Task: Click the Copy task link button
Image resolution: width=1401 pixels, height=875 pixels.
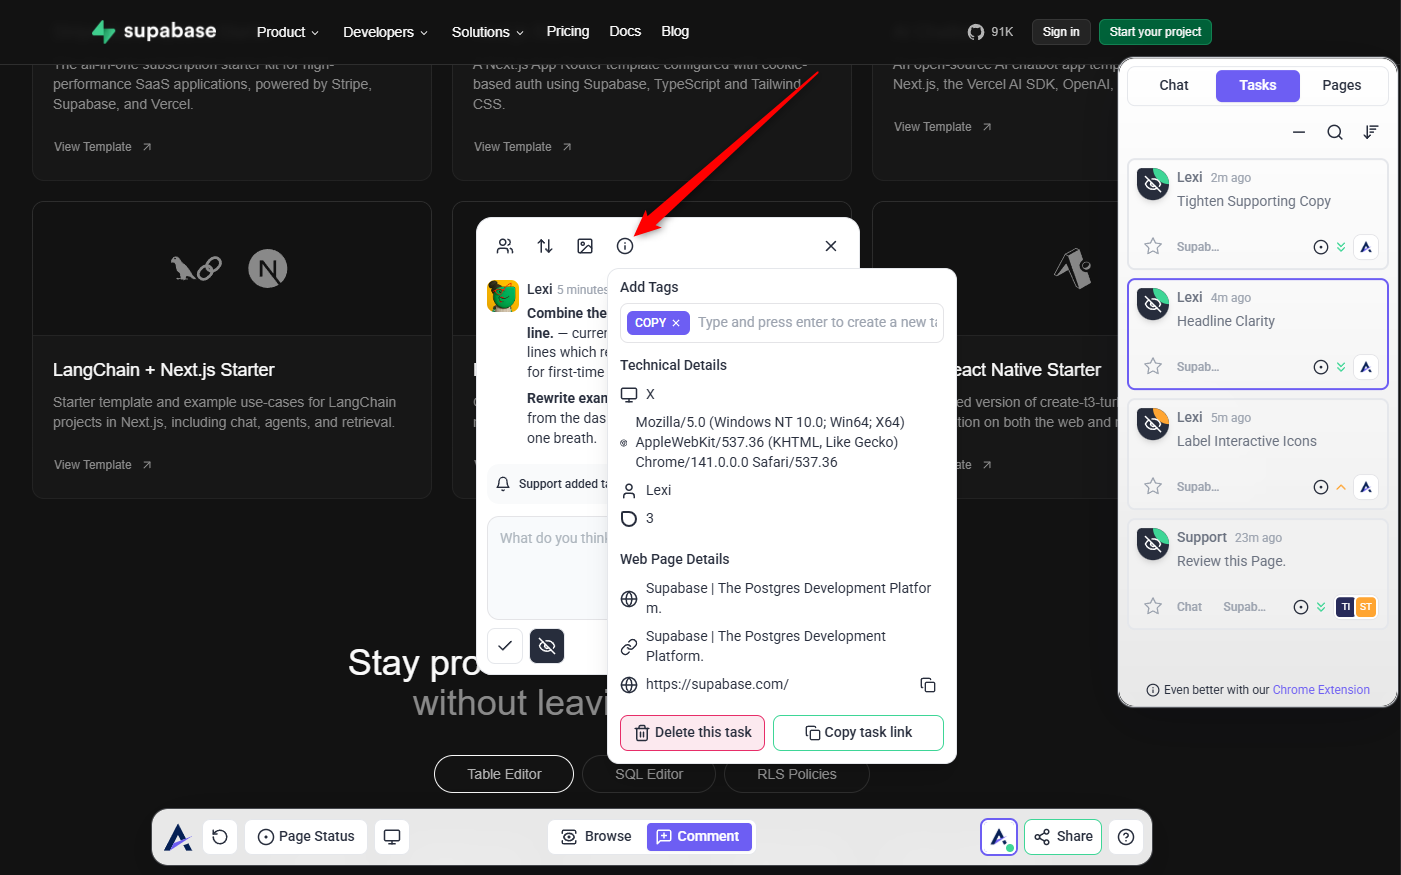Action: pos(858,733)
